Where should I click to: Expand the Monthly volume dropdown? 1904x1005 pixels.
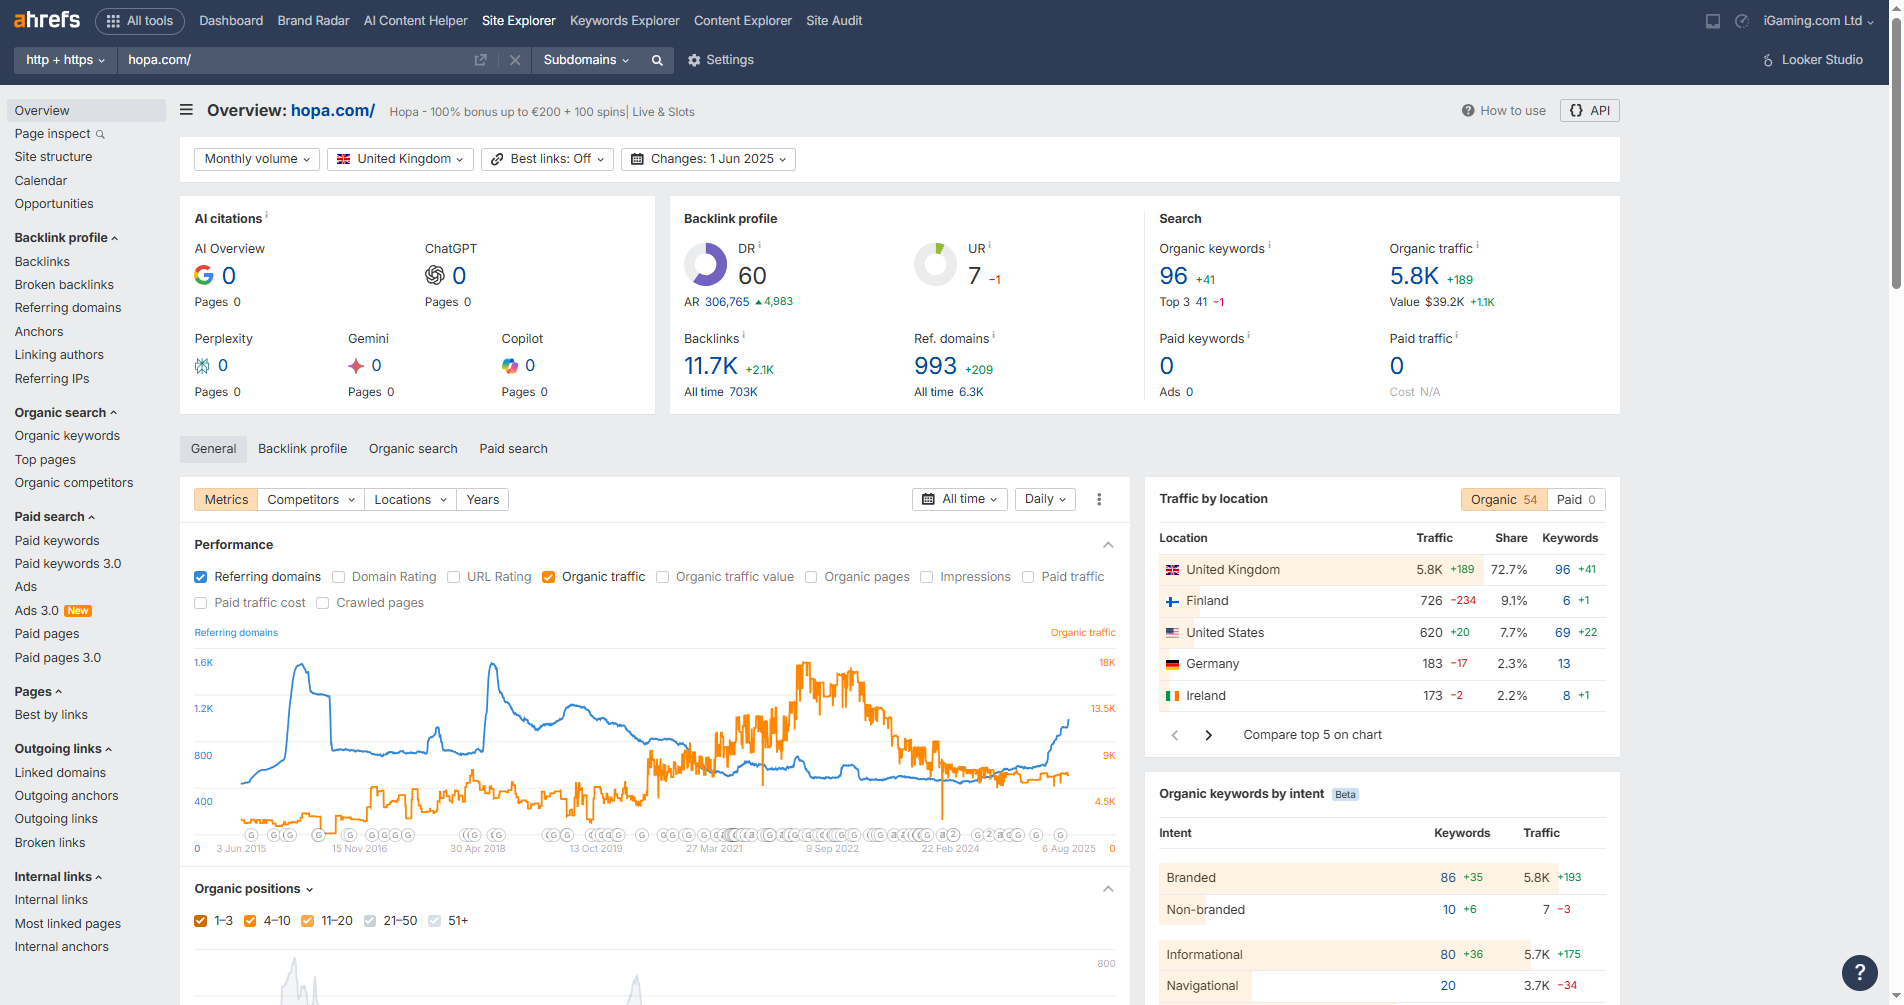tap(258, 159)
